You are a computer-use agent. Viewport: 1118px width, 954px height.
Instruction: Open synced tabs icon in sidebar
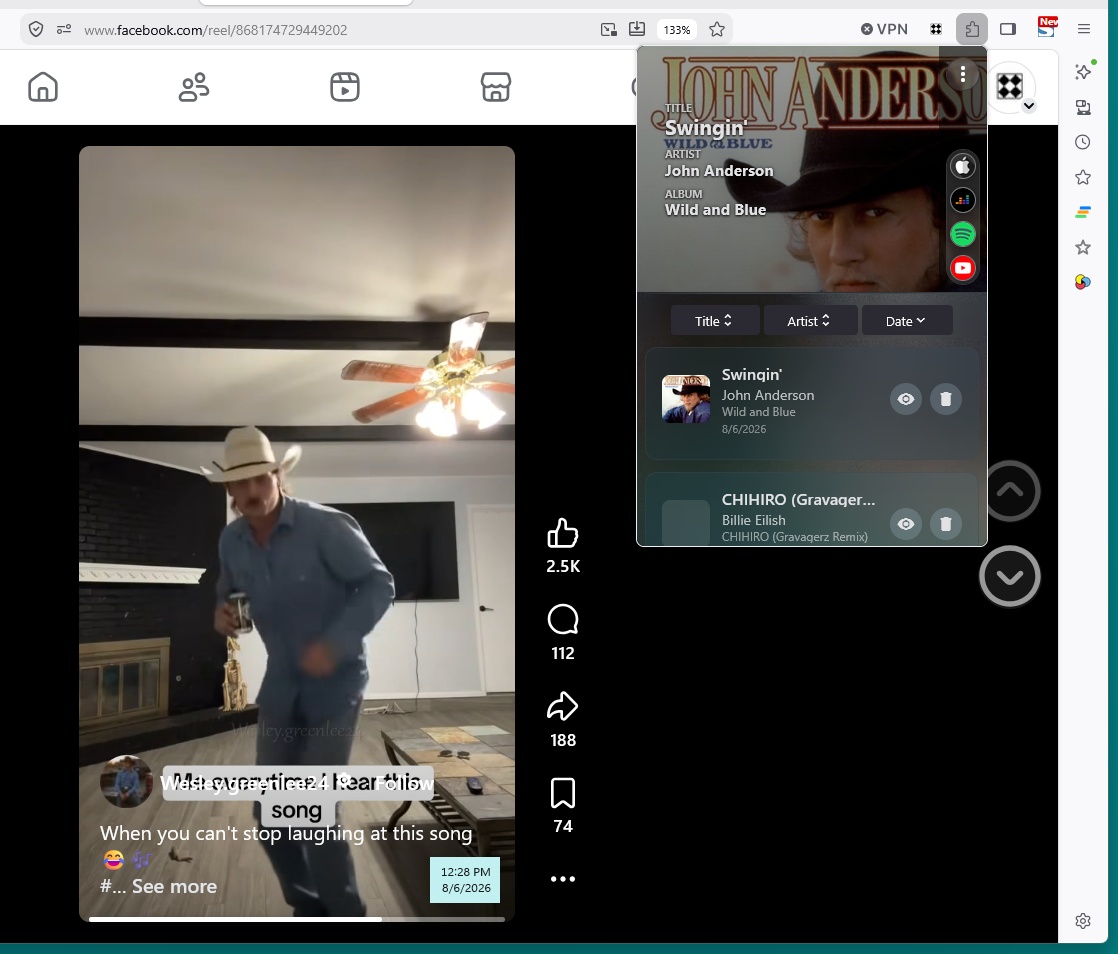[x=1082, y=107]
